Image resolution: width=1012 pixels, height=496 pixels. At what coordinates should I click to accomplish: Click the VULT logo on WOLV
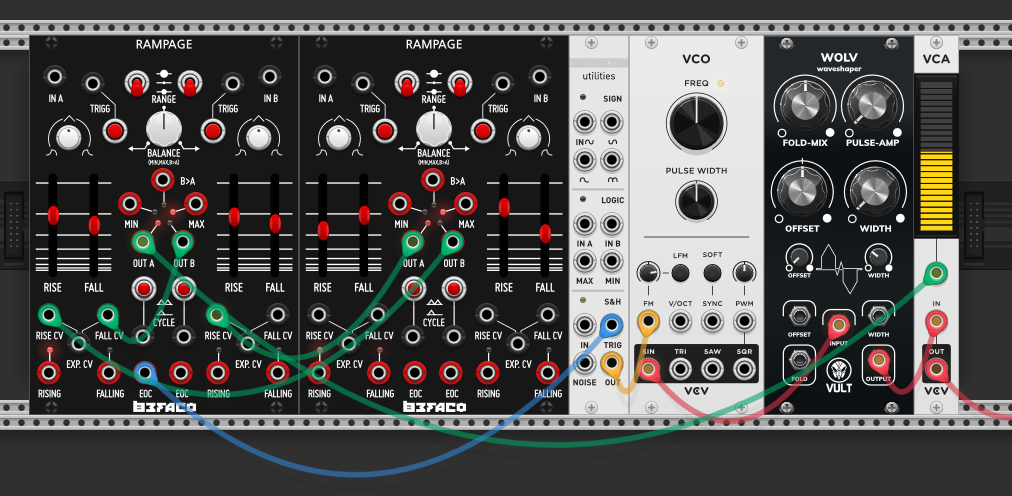coord(839,374)
